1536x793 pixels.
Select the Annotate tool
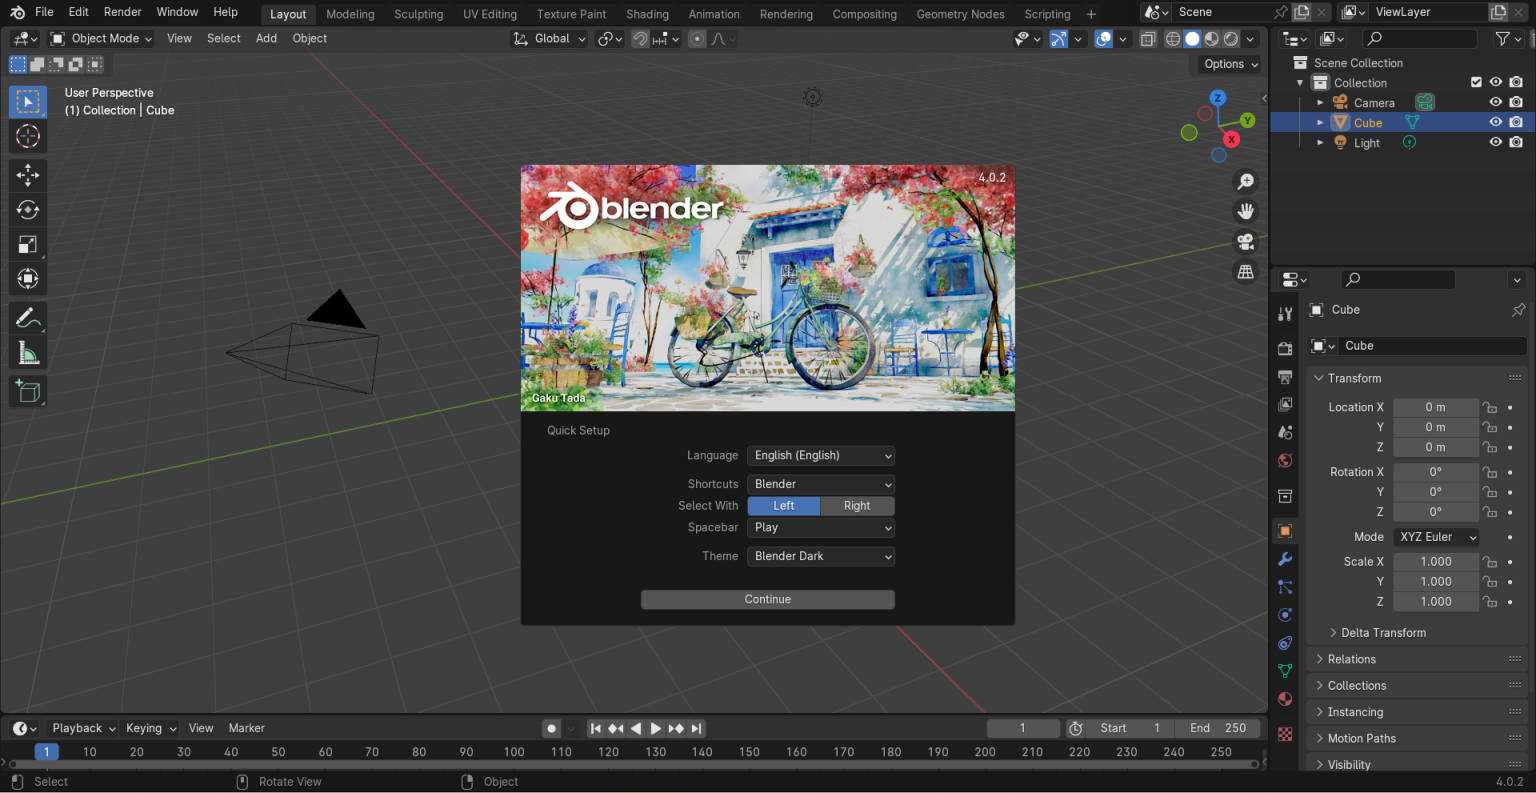[x=27, y=318]
